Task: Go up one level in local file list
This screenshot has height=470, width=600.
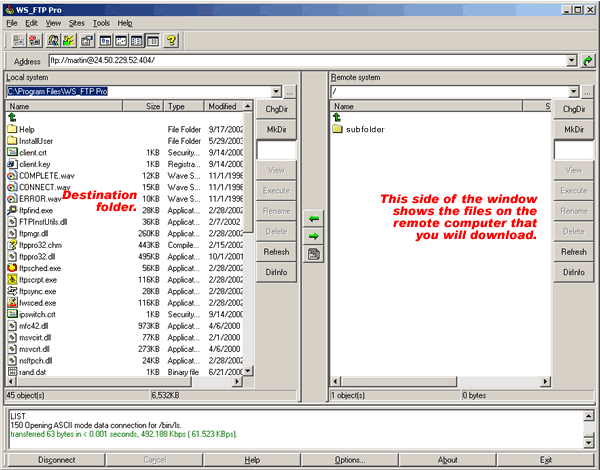Action: coord(12,117)
